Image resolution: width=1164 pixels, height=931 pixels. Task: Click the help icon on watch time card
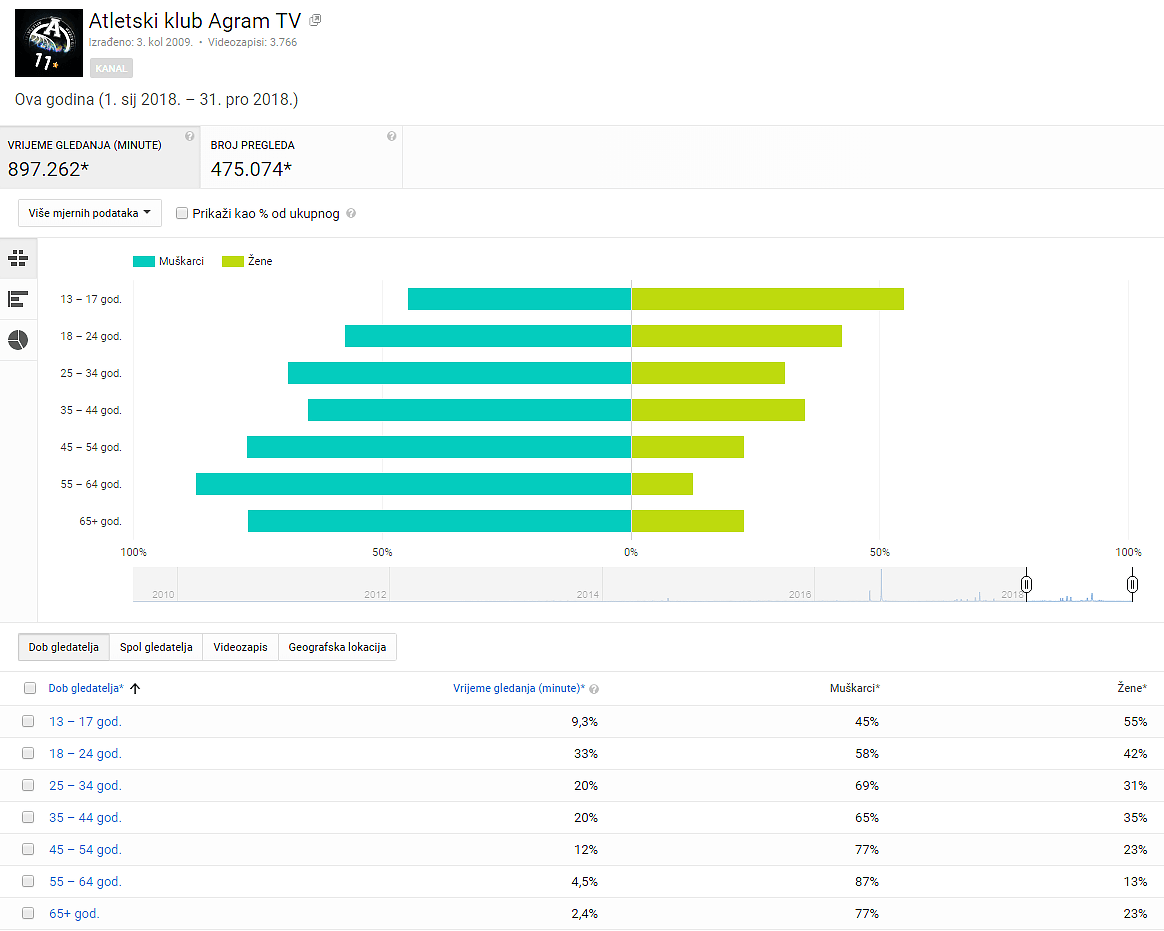tap(189, 136)
